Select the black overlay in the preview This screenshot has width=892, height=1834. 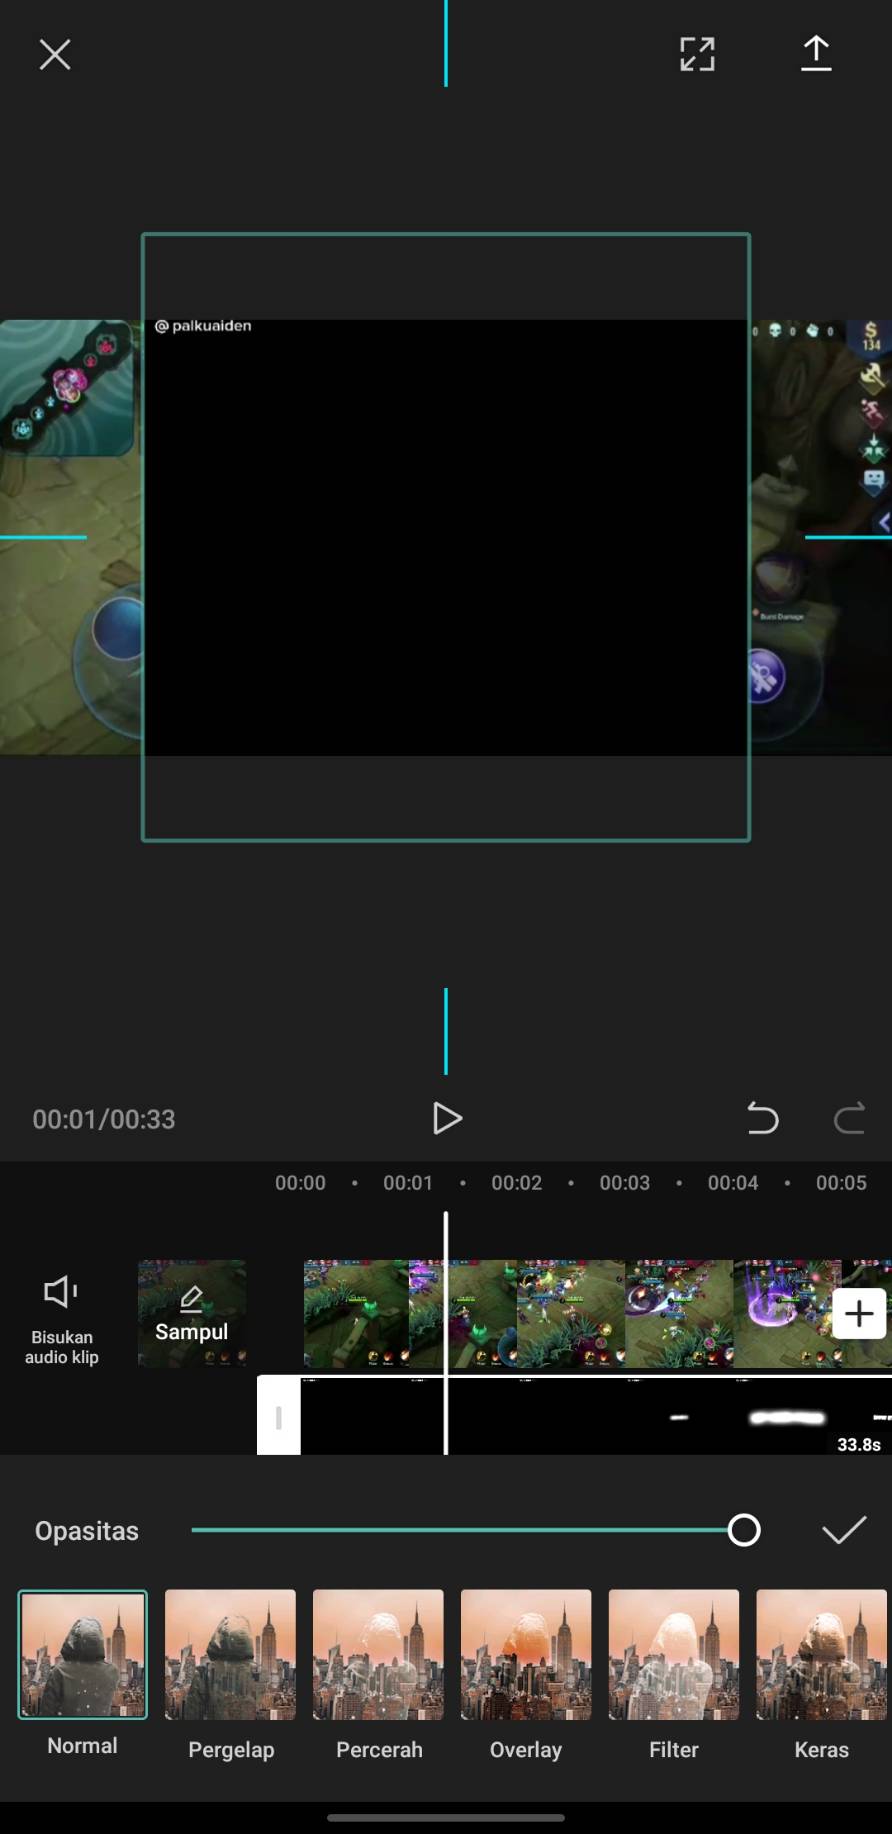click(446, 537)
